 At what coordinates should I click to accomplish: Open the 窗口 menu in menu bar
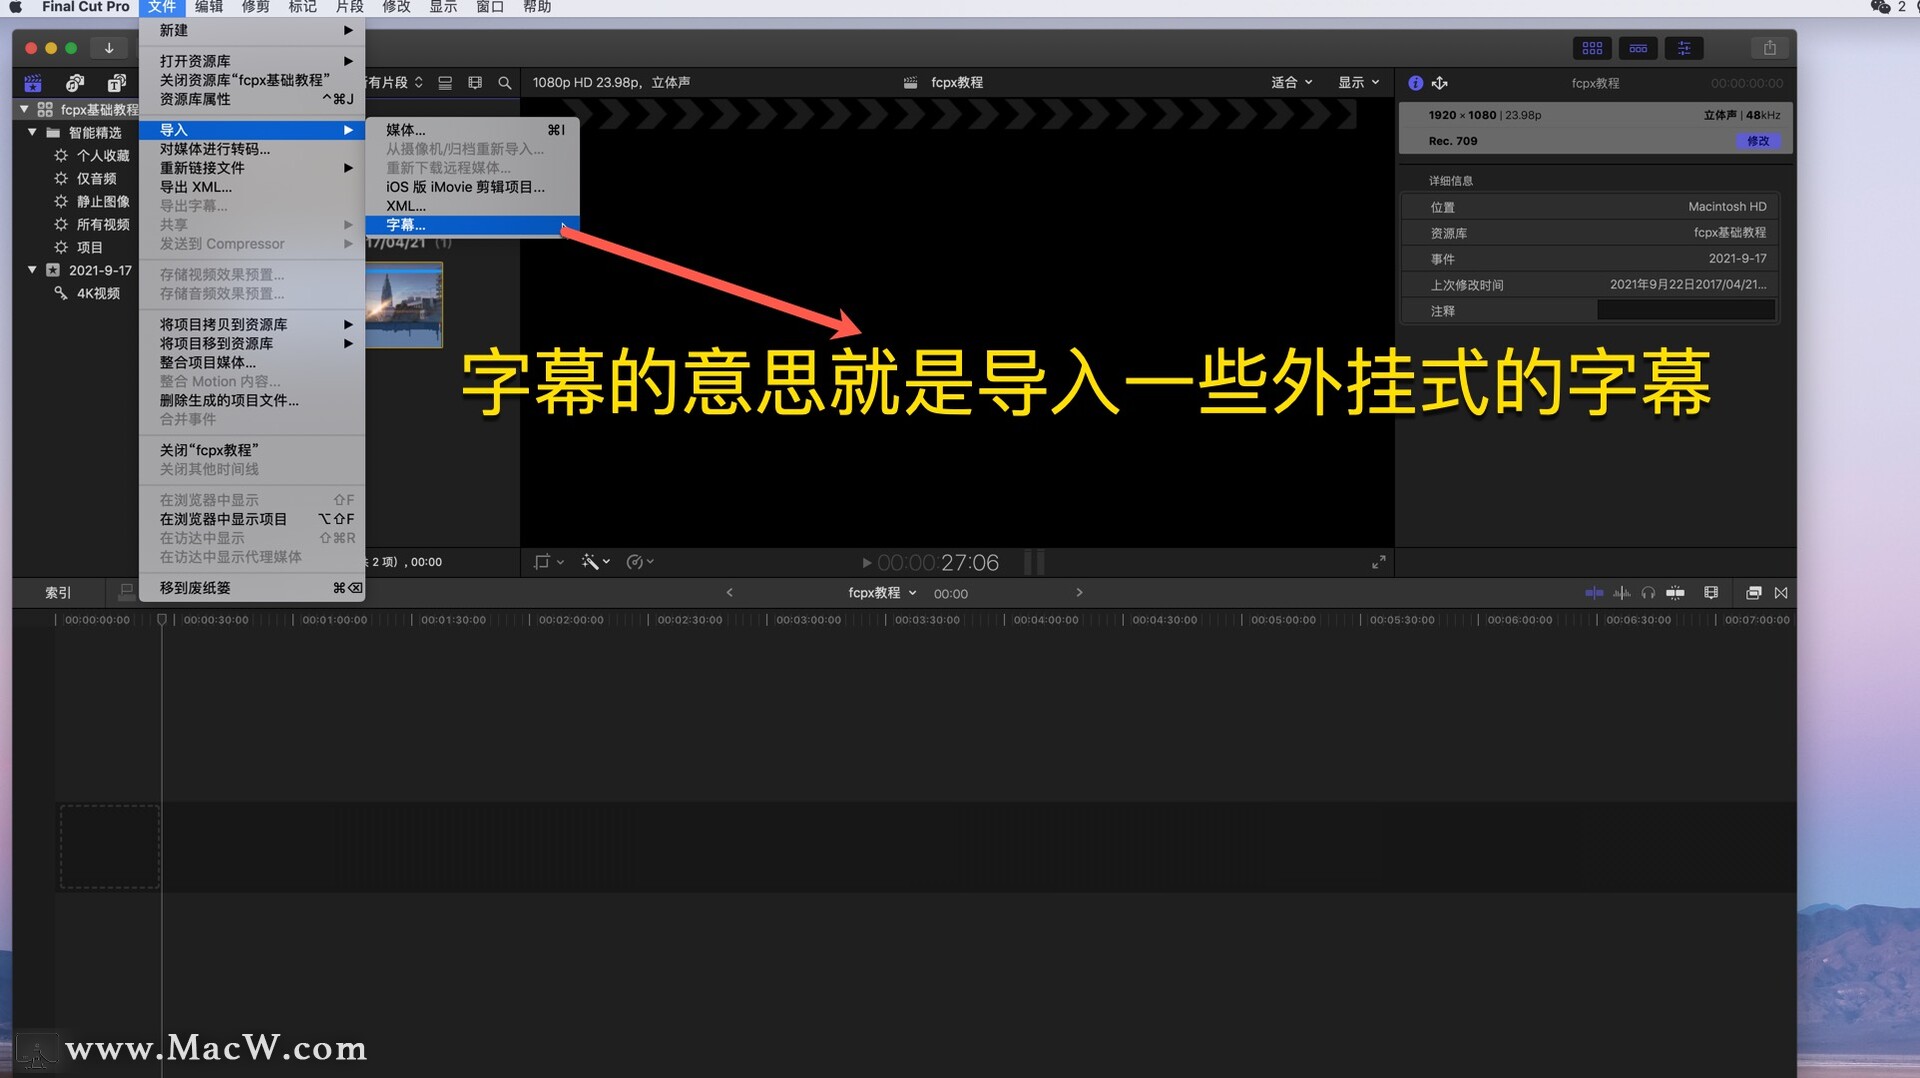[490, 7]
